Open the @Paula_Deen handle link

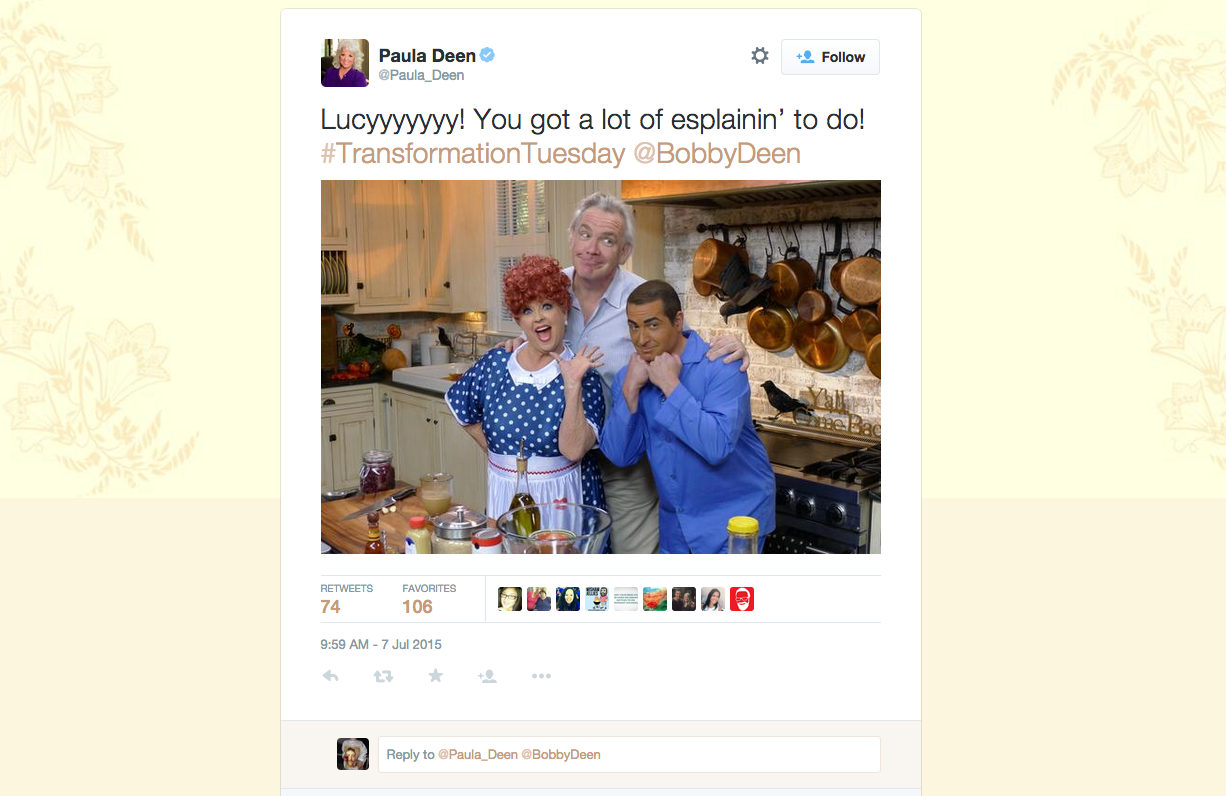[x=421, y=76]
